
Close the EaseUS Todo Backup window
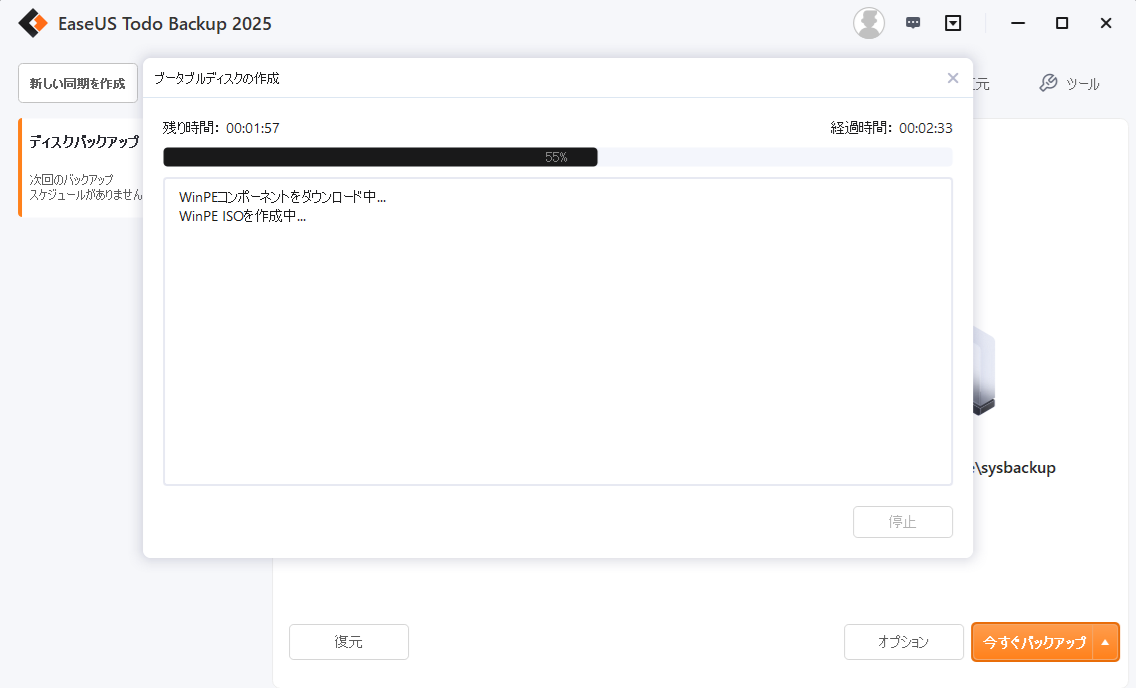coord(1106,23)
